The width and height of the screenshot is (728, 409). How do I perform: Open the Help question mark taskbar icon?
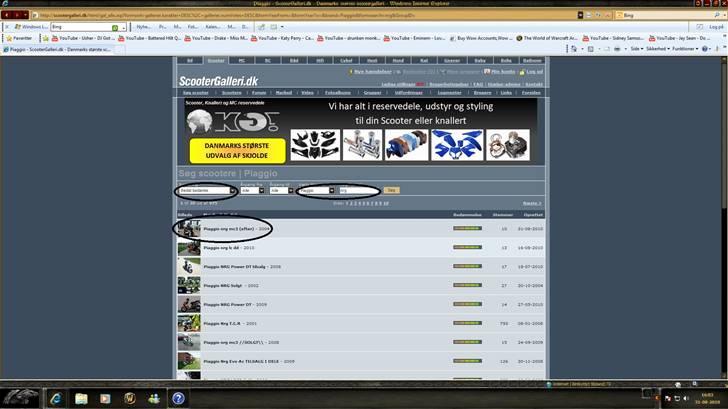(x=178, y=398)
